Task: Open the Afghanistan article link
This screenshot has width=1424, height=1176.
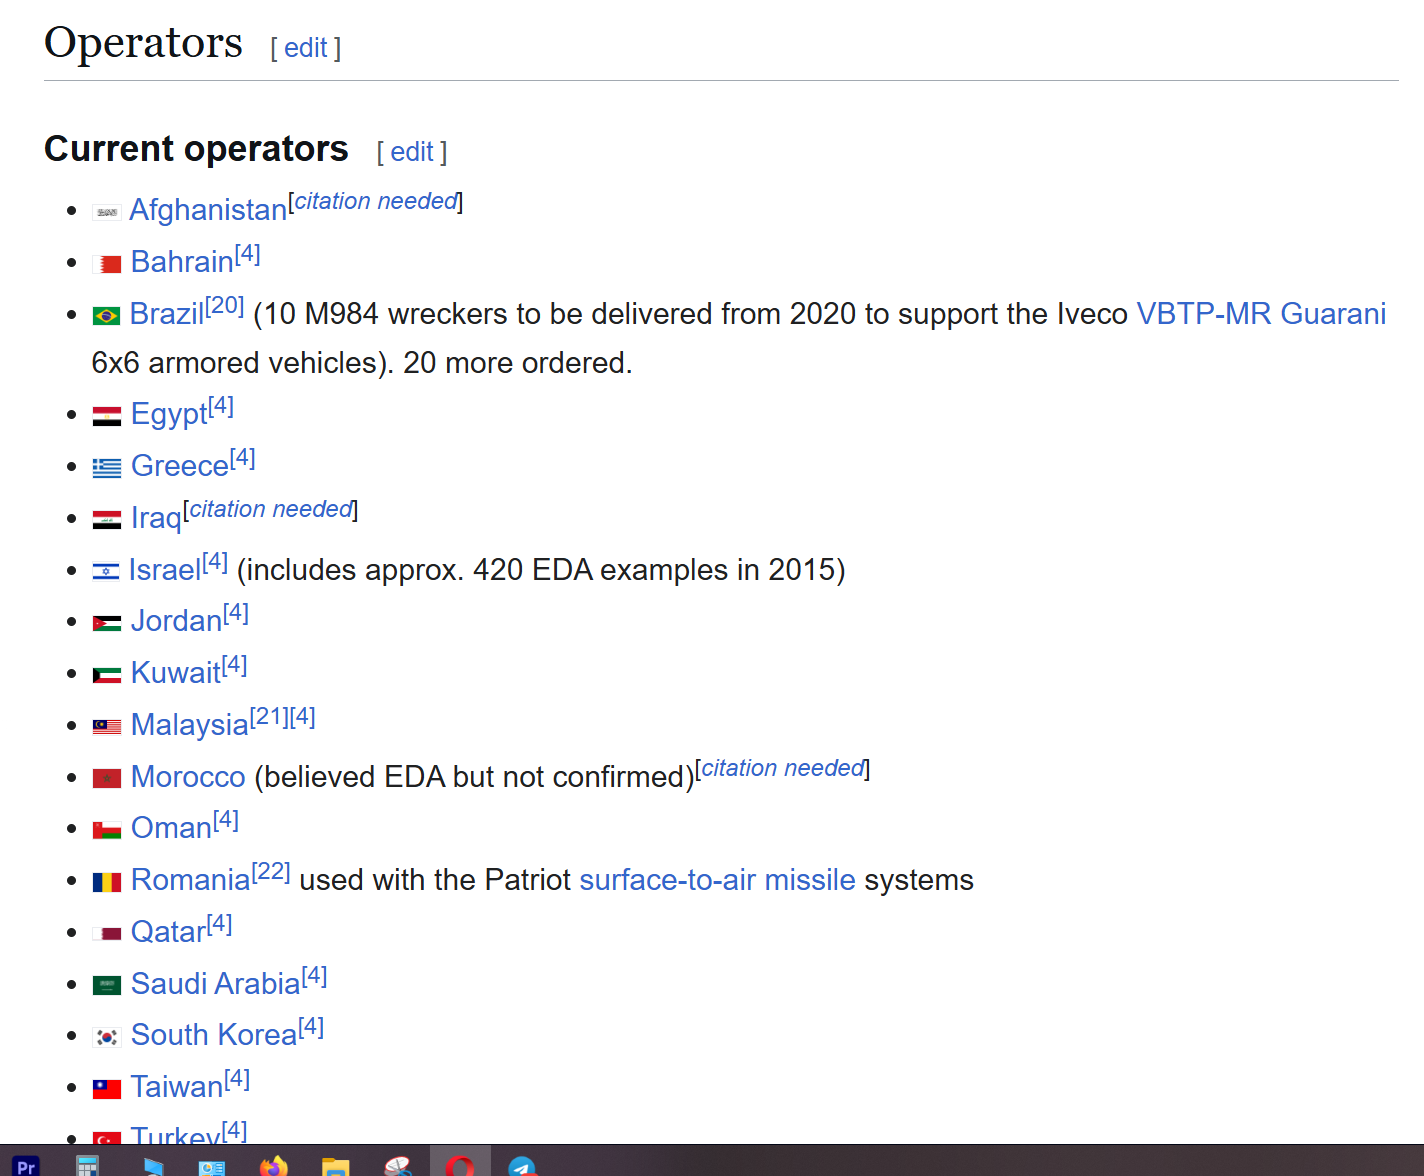Action: [x=208, y=210]
